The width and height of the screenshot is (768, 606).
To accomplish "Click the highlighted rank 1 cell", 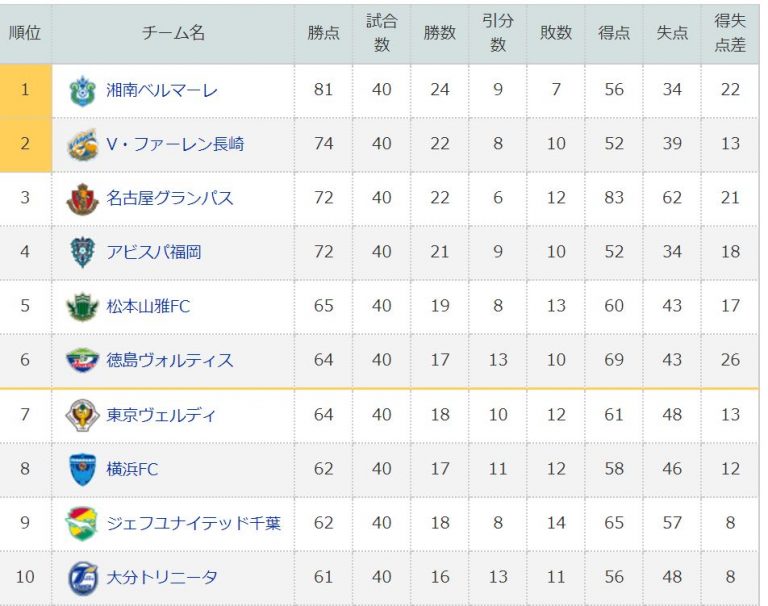I will [x=25, y=91].
